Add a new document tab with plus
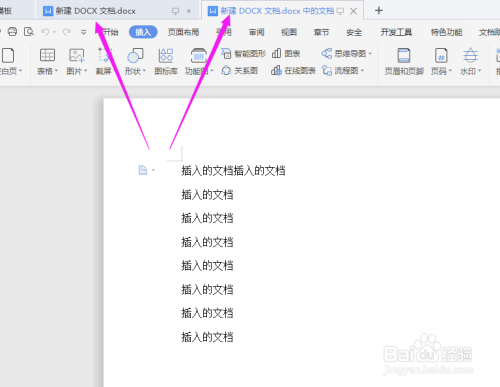500x387 pixels. pos(379,11)
